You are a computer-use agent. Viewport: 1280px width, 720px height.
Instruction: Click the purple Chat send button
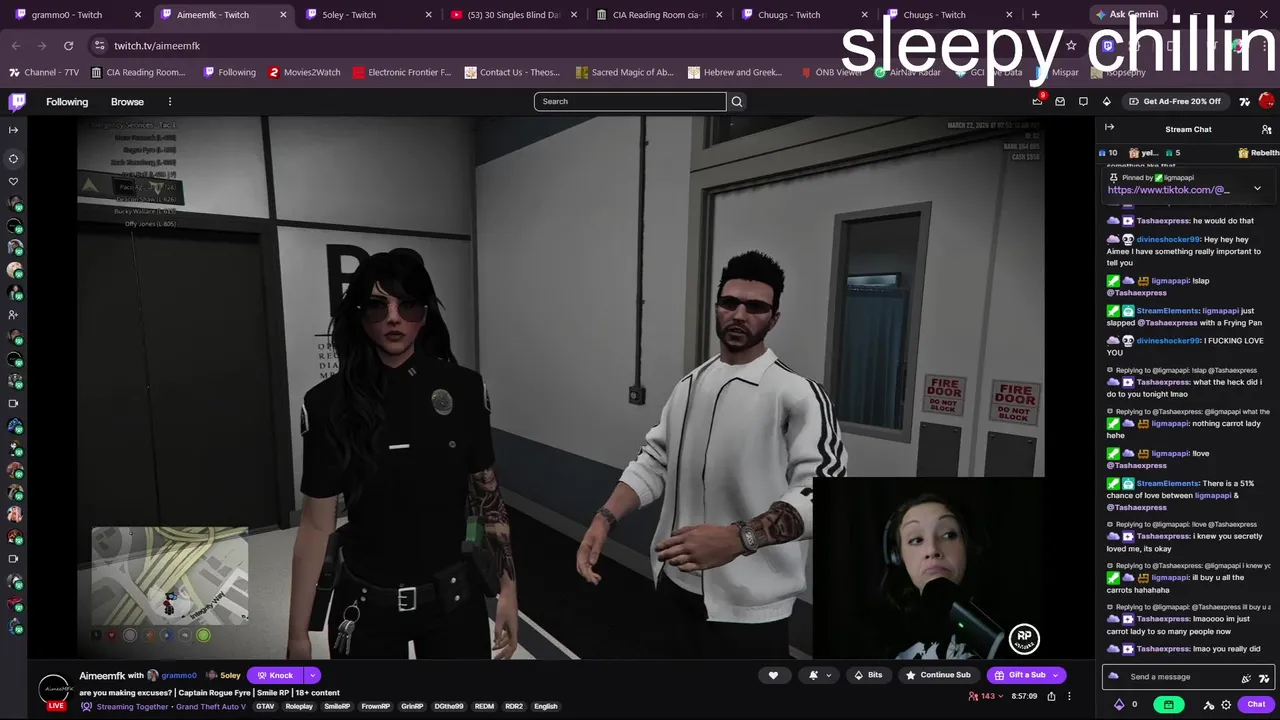(1257, 704)
